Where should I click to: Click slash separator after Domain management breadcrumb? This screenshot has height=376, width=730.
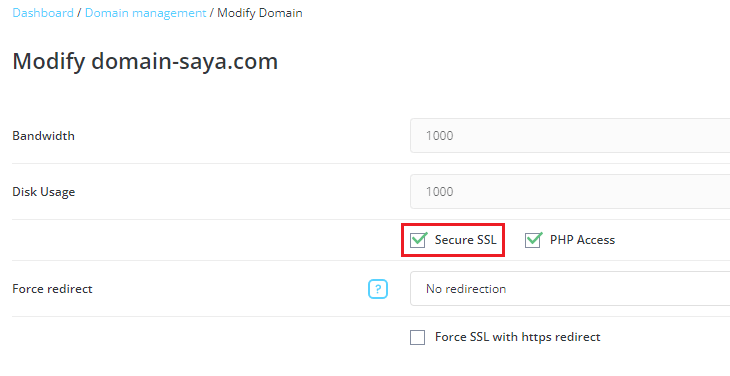[x=212, y=13]
